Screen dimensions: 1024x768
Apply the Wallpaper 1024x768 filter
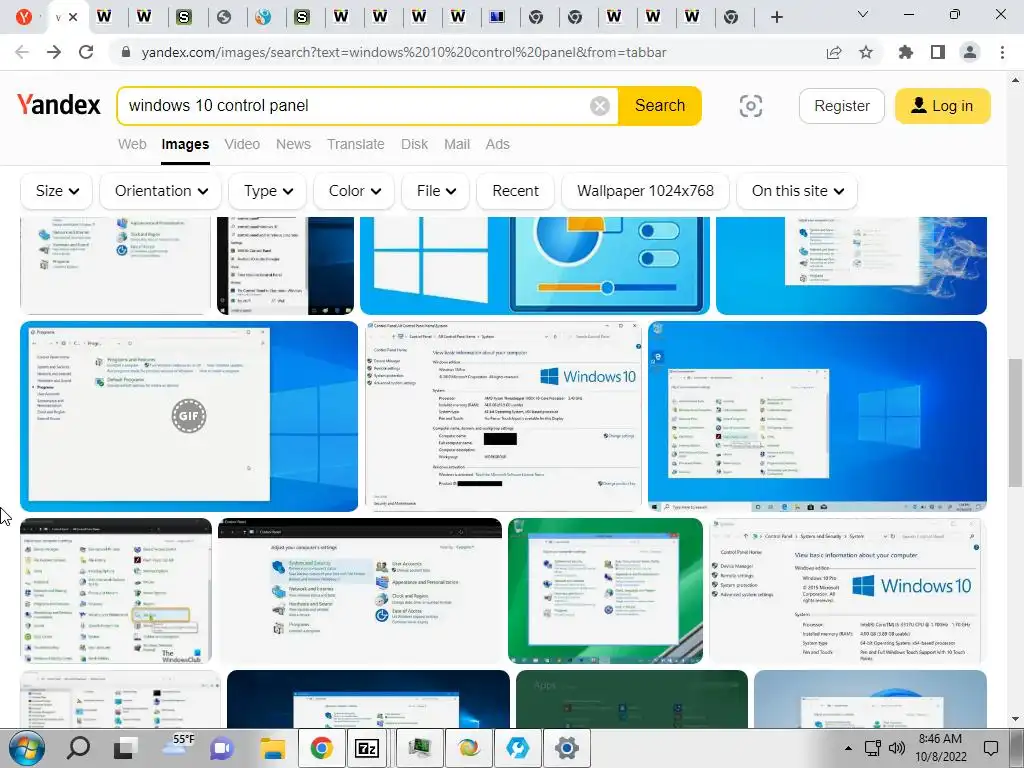(x=645, y=191)
